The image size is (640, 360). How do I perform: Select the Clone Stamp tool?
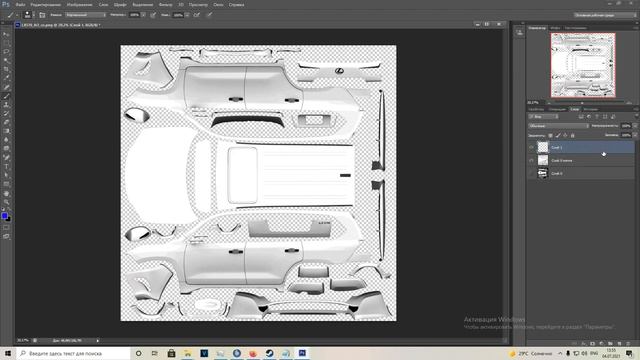click(6, 104)
